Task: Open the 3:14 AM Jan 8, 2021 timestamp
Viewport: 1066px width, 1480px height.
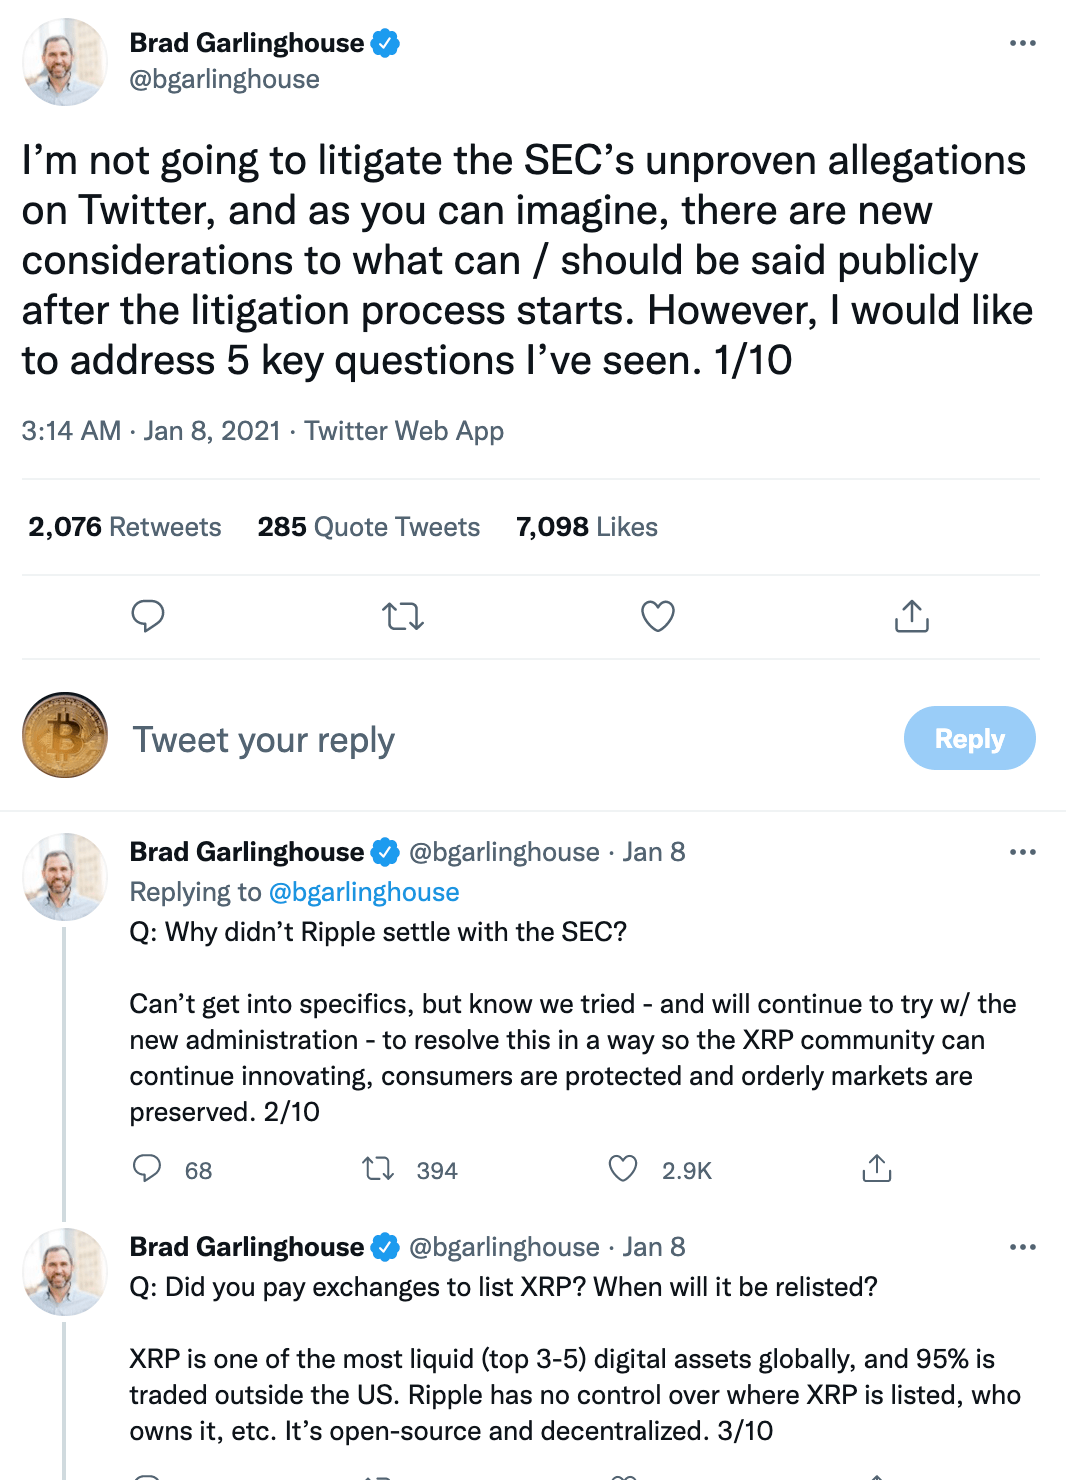Action: [151, 431]
